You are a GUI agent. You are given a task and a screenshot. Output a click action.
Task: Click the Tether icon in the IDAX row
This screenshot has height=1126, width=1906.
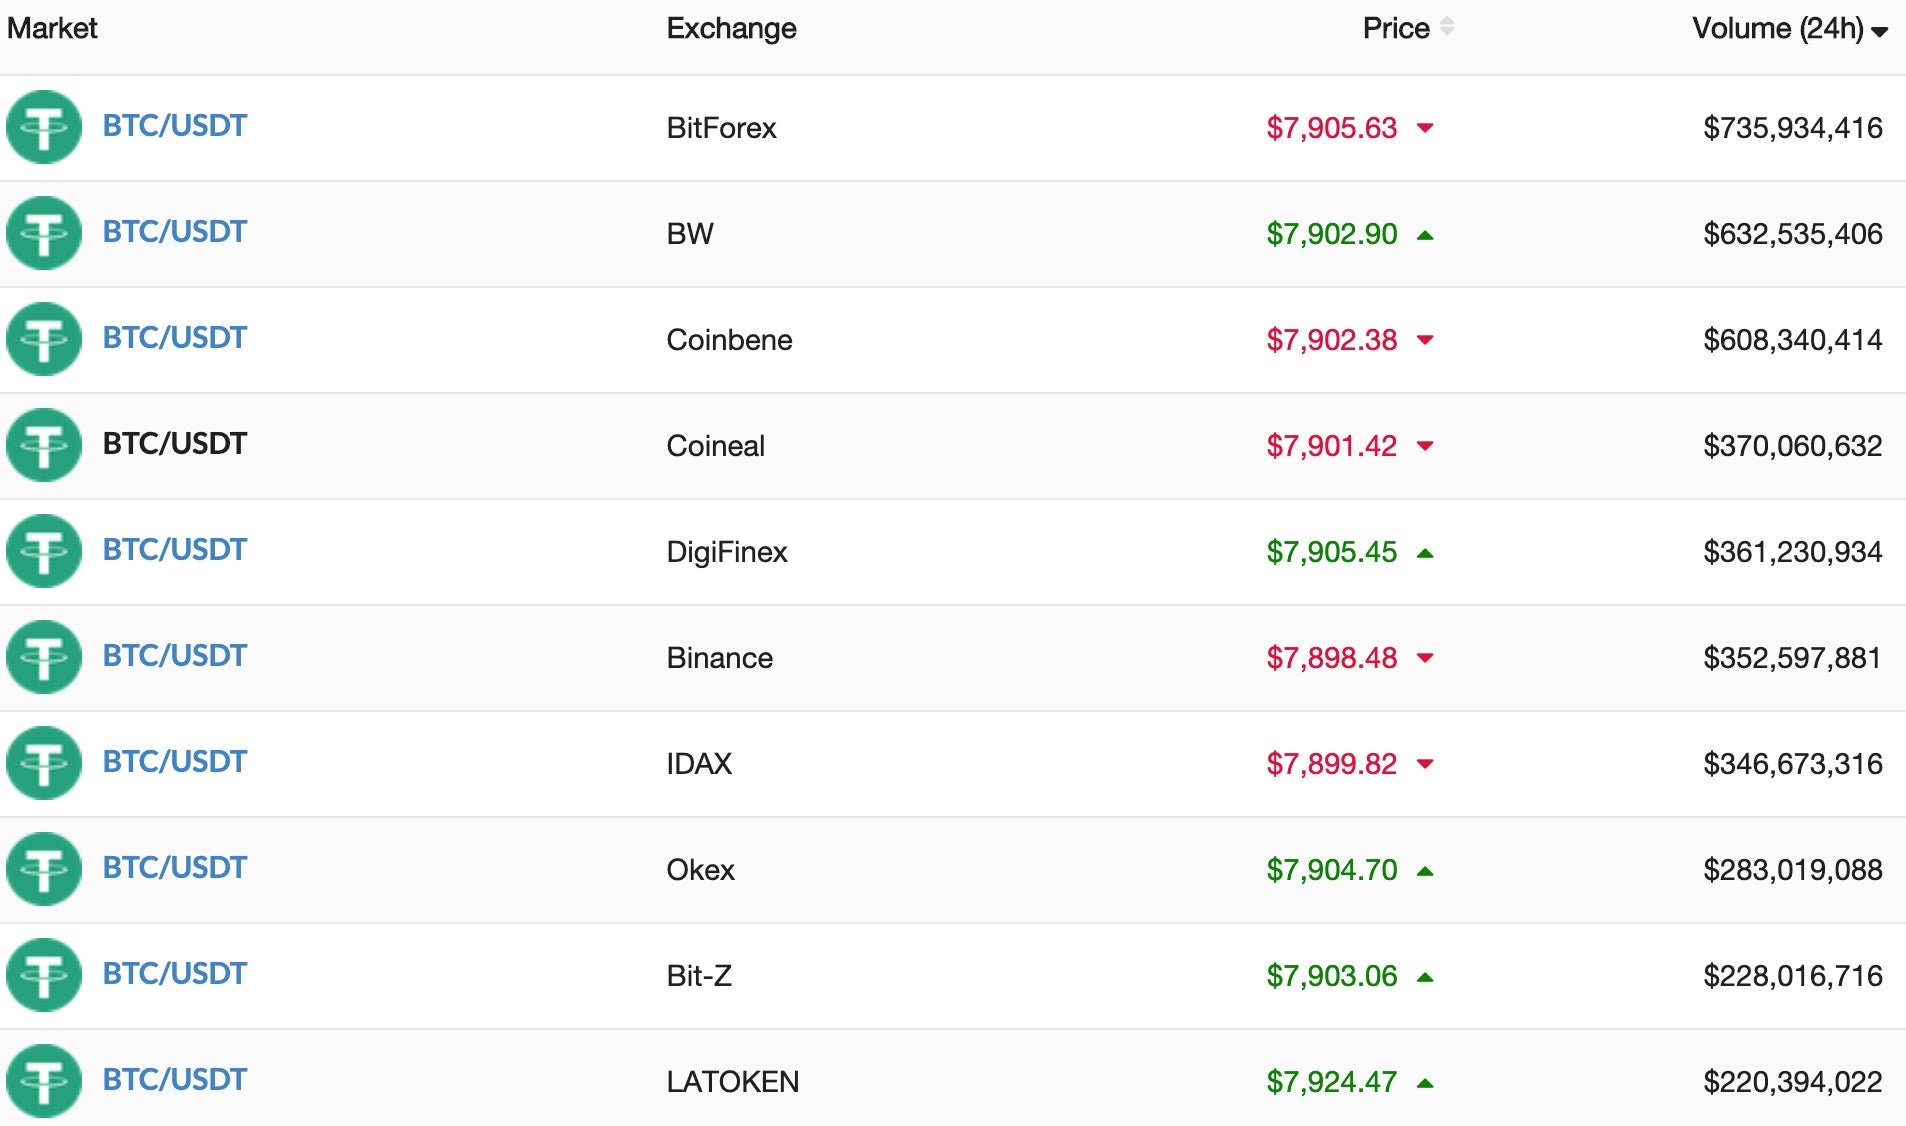coord(43,763)
